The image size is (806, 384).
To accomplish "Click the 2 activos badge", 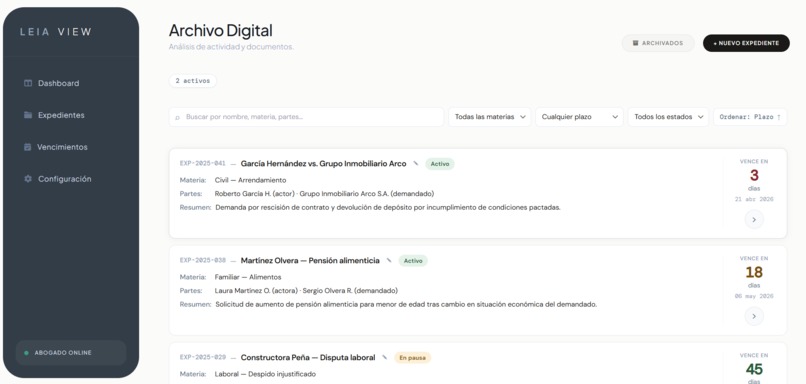I will (193, 81).
